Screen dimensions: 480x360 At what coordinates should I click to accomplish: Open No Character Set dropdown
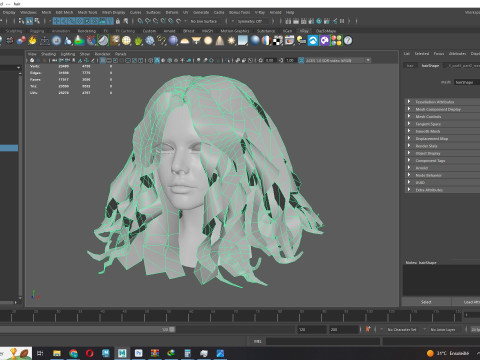tap(403, 329)
